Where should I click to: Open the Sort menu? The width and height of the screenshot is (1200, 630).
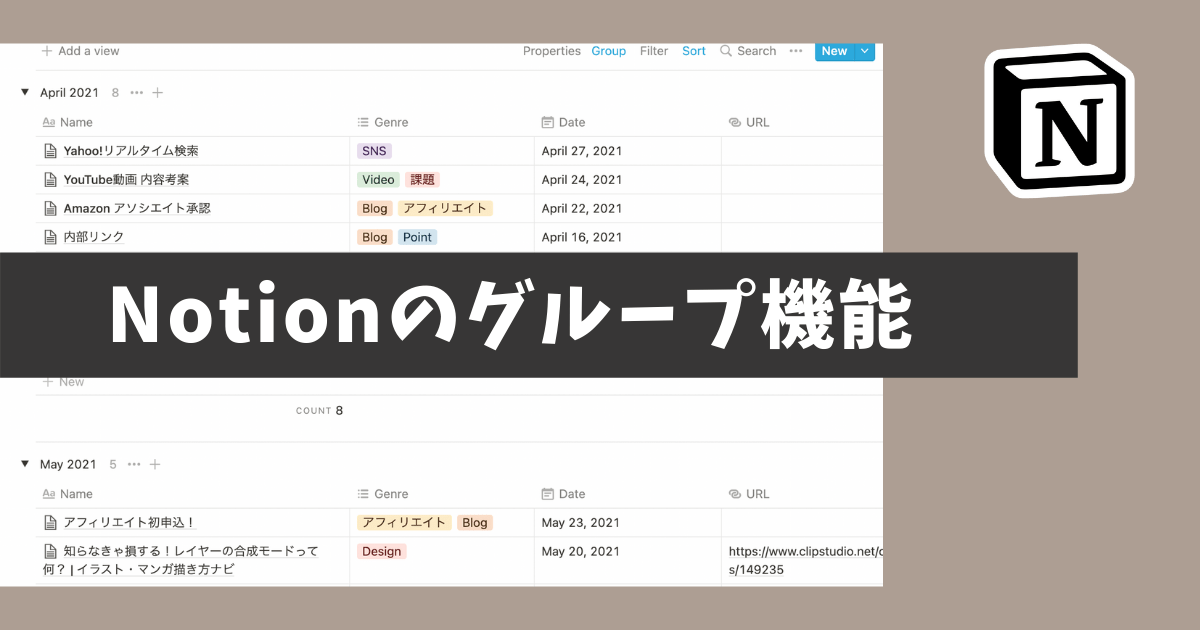click(x=694, y=51)
